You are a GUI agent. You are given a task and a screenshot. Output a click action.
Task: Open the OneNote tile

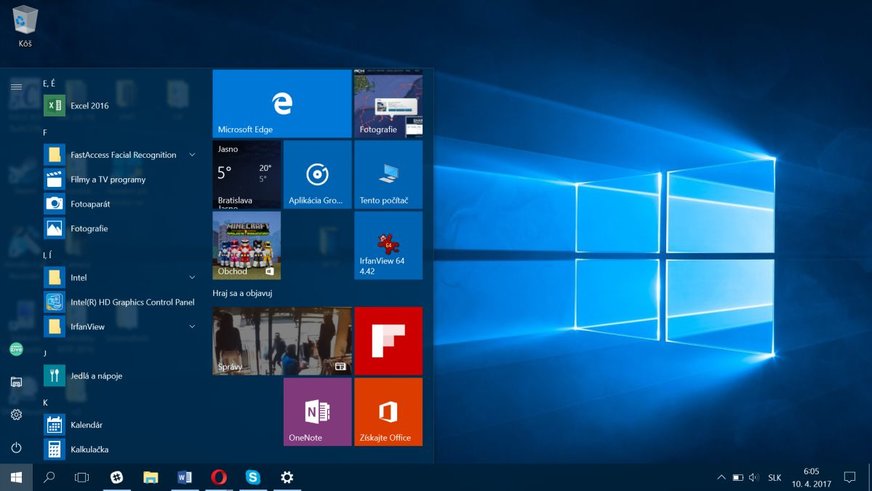(x=317, y=411)
